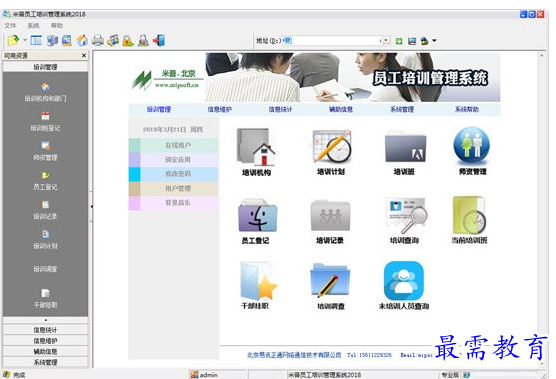Image resolution: width=556 pixels, height=379 pixels.
Task: Click the exit door toolbar icon
Action: click(x=159, y=40)
